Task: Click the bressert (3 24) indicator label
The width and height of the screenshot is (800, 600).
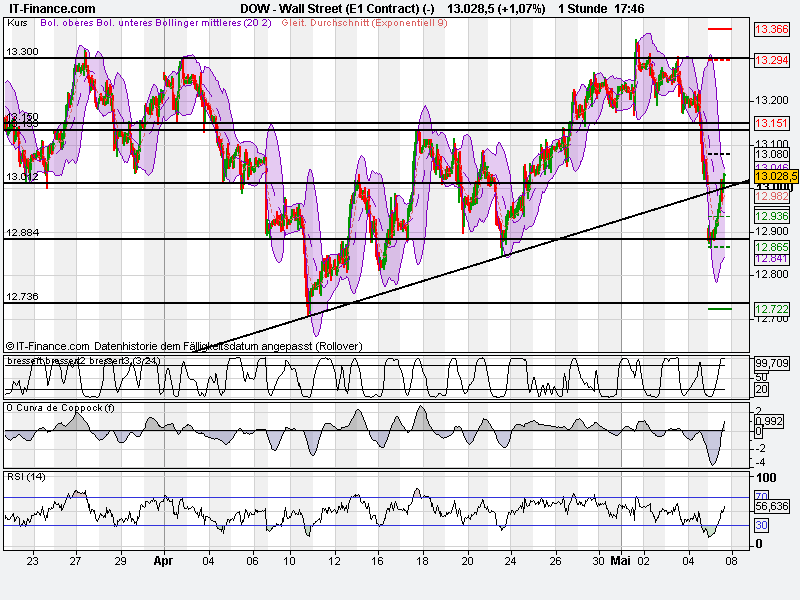Action: [84, 361]
